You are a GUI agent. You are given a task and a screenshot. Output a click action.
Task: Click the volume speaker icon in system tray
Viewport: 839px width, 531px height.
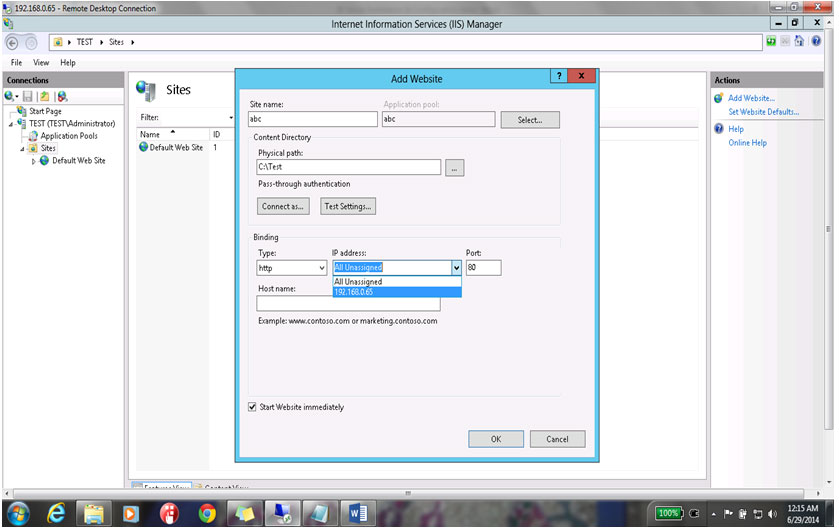(772, 514)
